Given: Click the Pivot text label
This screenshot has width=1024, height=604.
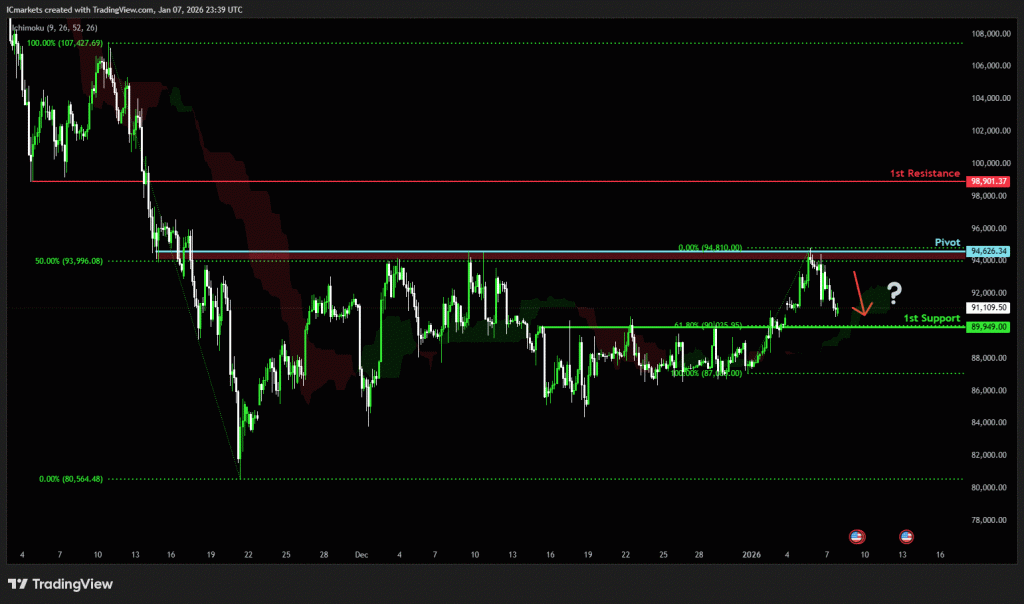Looking at the screenshot, I should point(947,242).
